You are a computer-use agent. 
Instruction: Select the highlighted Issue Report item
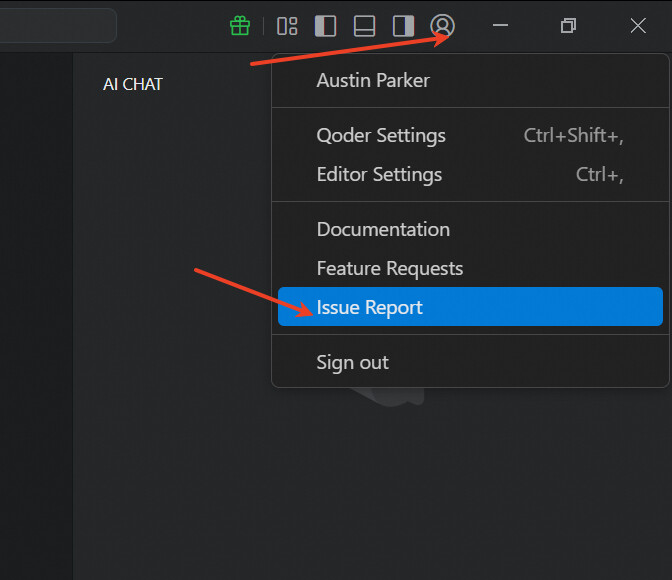tap(370, 307)
